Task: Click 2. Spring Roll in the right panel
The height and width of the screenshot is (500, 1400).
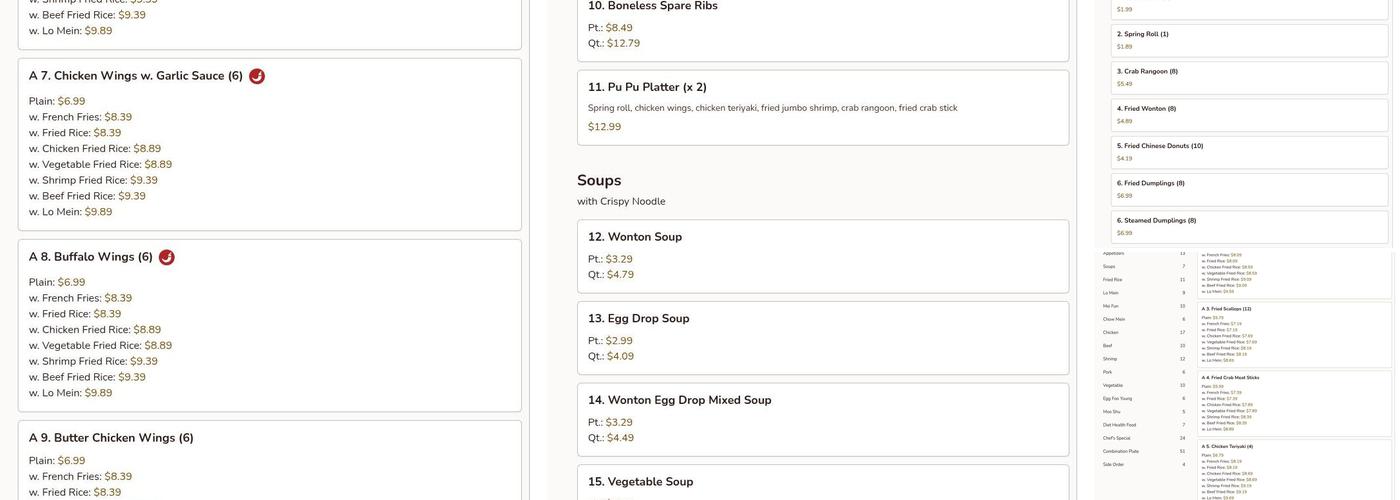Action: point(1142,34)
